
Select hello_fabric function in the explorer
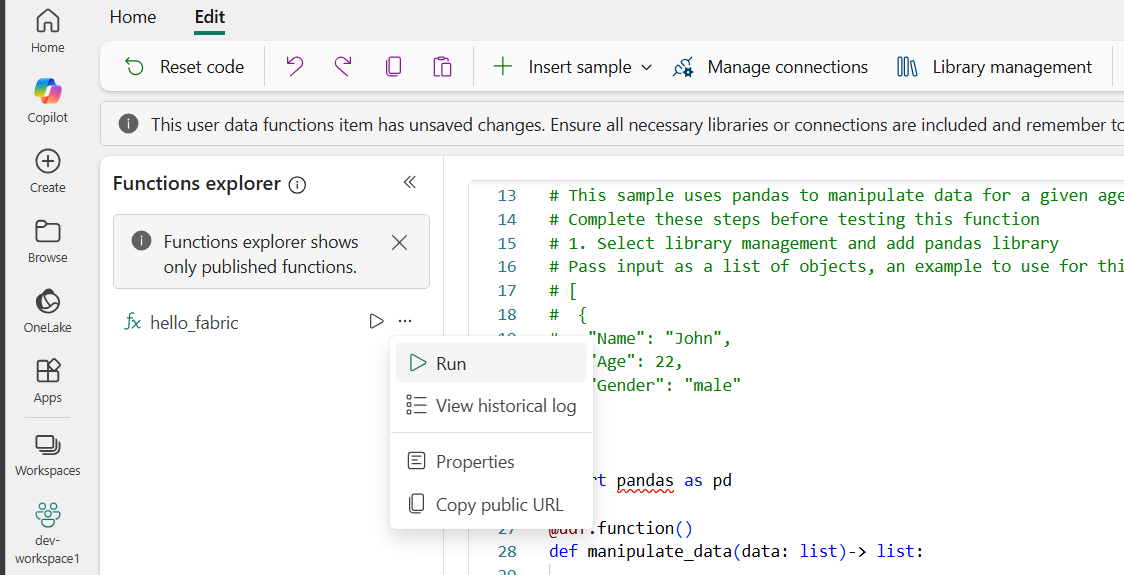tap(194, 322)
